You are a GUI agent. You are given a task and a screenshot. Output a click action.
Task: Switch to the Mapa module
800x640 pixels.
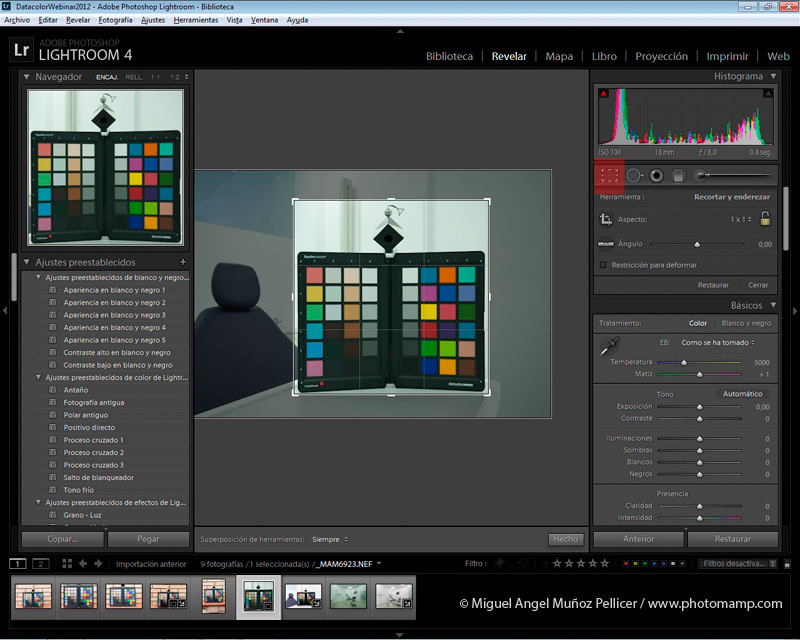tap(559, 56)
